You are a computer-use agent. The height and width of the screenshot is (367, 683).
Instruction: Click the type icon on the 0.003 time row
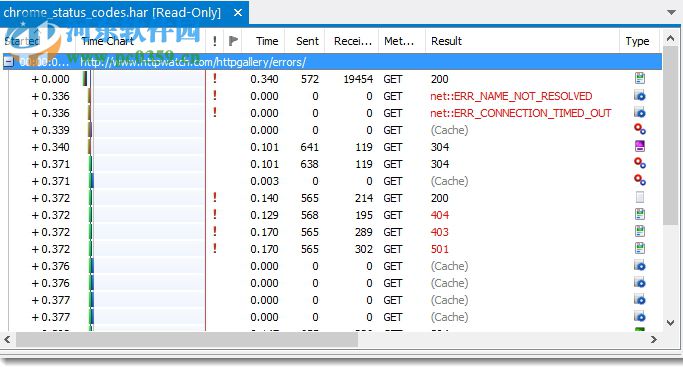point(639,180)
